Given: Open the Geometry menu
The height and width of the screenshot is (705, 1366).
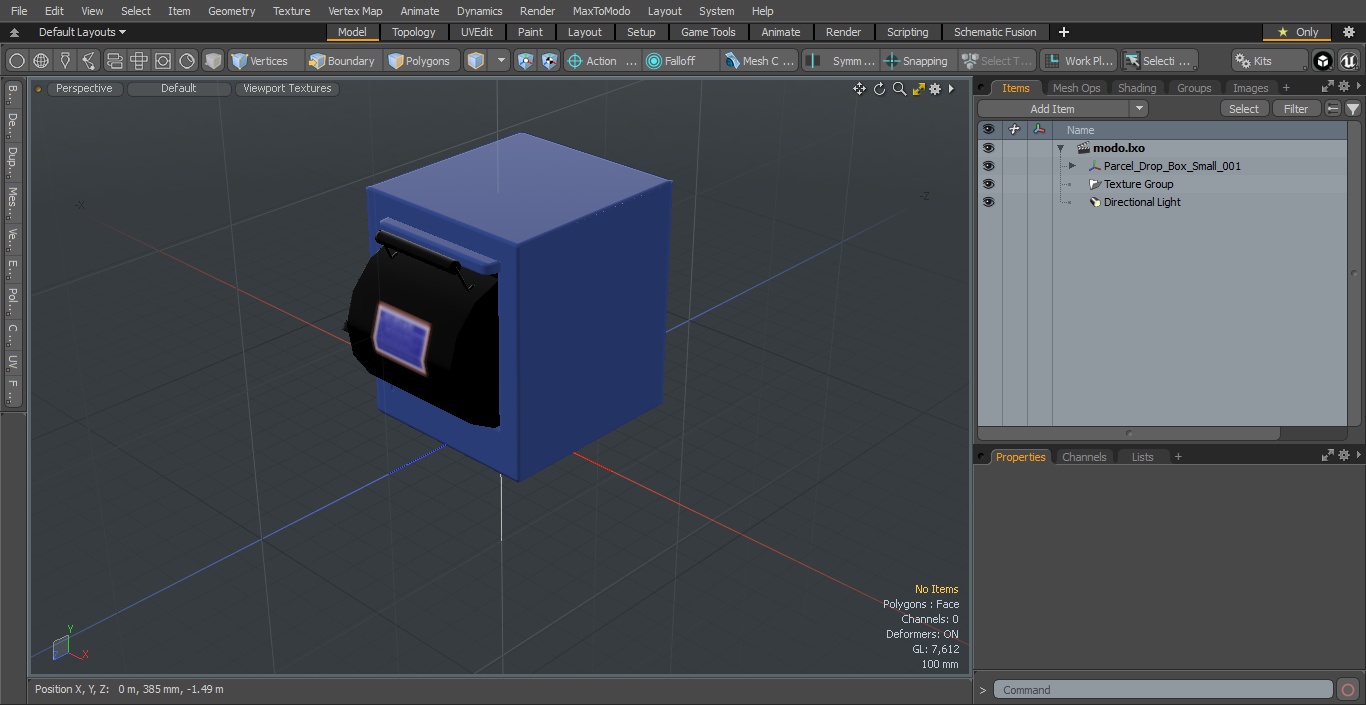Looking at the screenshot, I should [231, 11].
